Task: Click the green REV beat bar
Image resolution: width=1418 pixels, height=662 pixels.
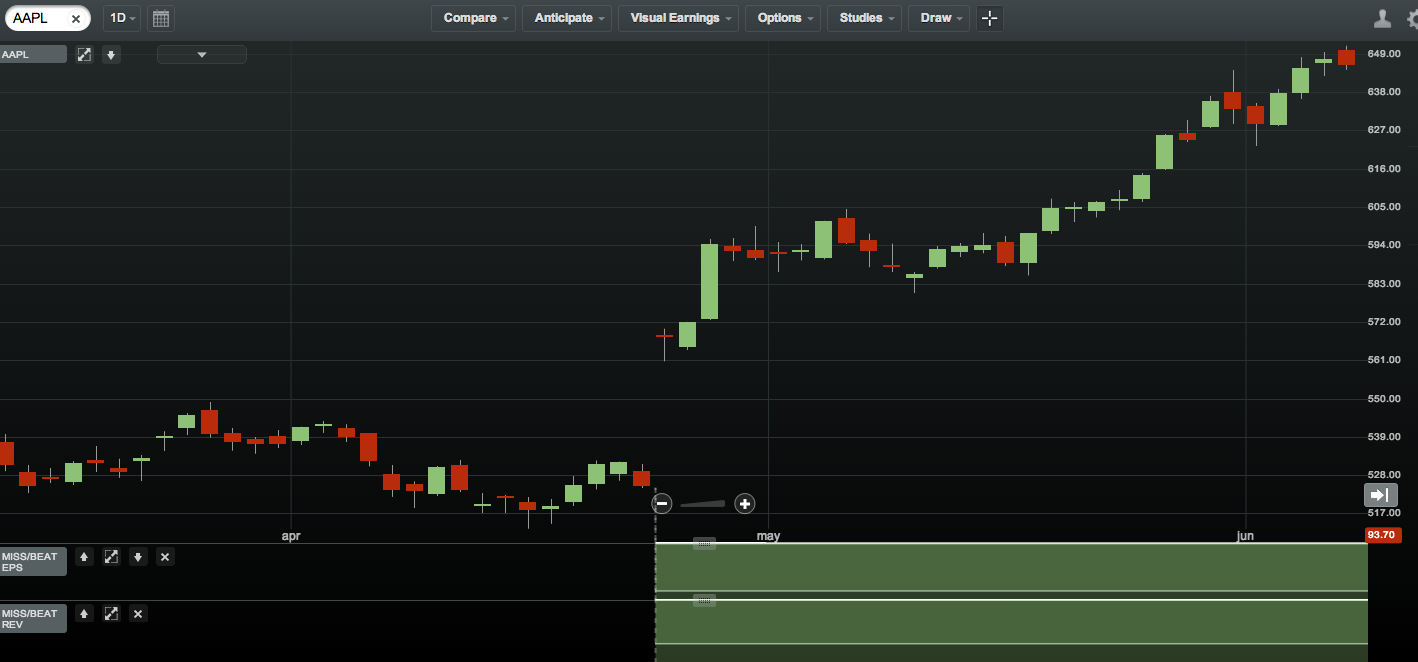Action: [x=1011, y=622]
